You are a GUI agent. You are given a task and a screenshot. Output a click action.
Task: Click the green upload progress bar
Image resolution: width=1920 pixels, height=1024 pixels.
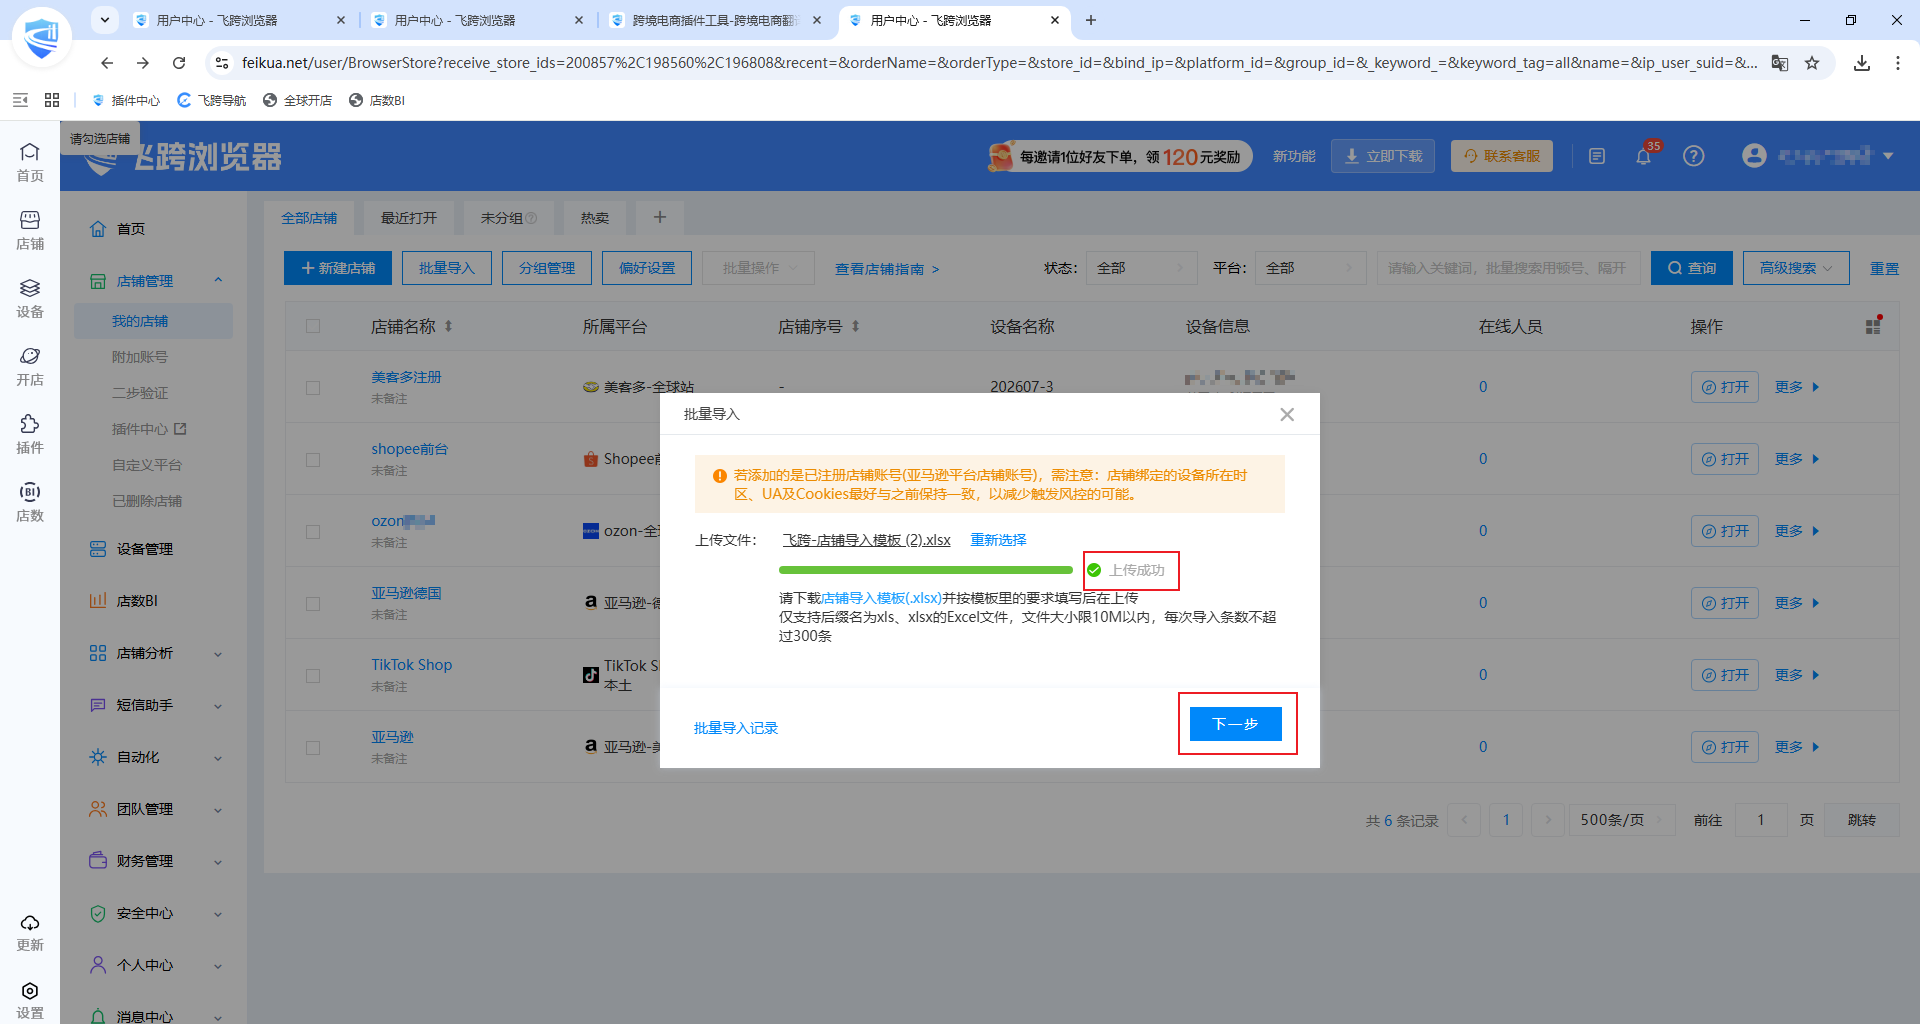click(926, 570)
